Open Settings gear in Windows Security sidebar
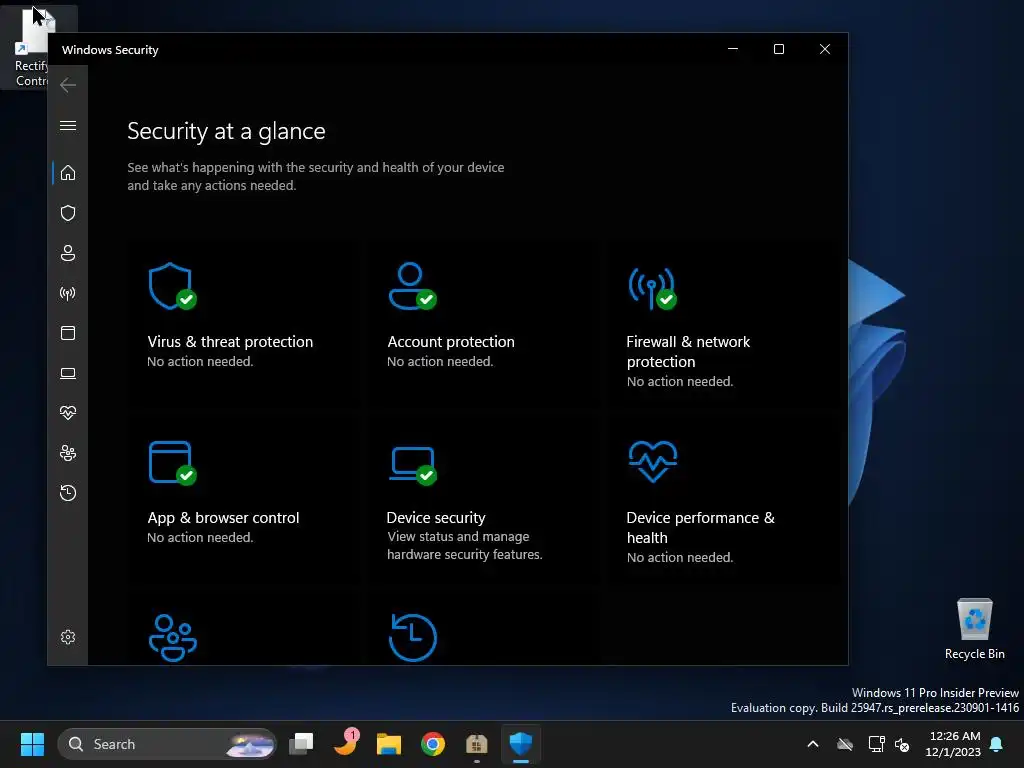Image resolution: width=1024 pixels, height=768 pixels. pyautogui.click(x=68, y=637)
